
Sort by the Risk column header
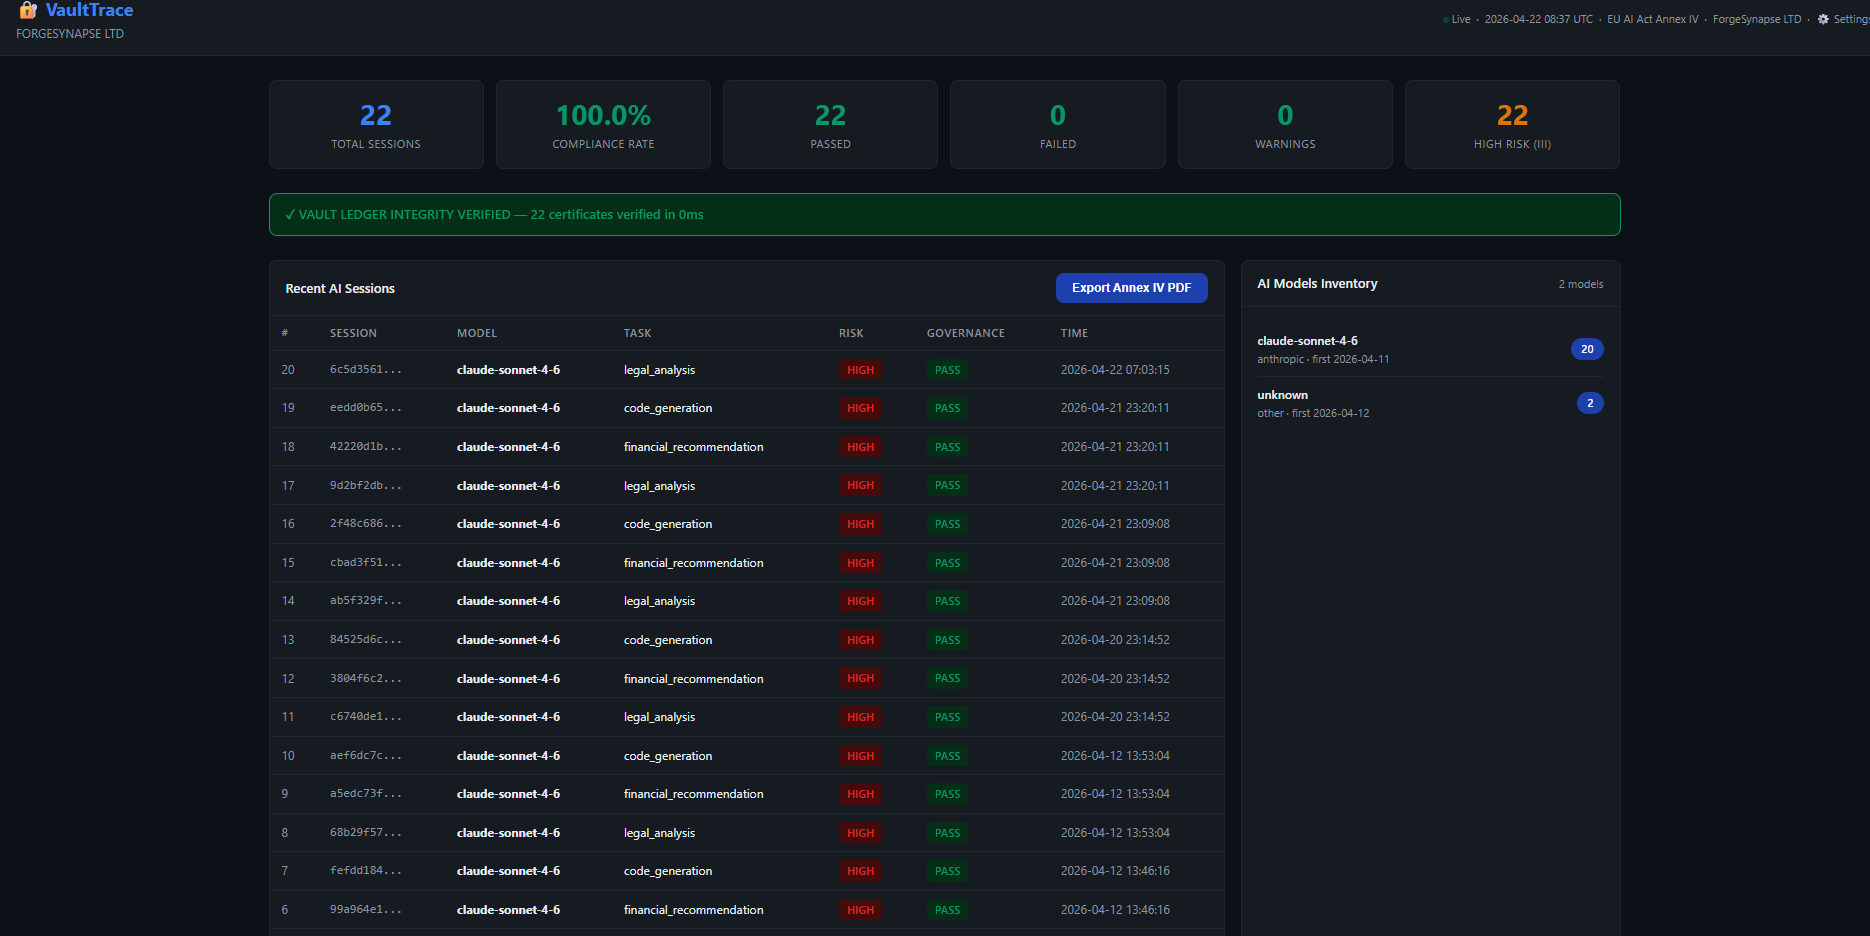point(851,333)
